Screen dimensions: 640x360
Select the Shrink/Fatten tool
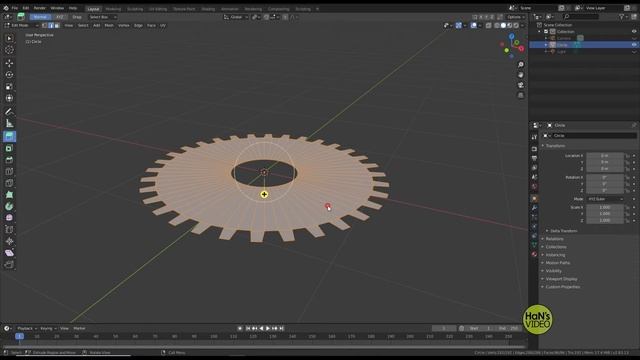click(9, 241)
